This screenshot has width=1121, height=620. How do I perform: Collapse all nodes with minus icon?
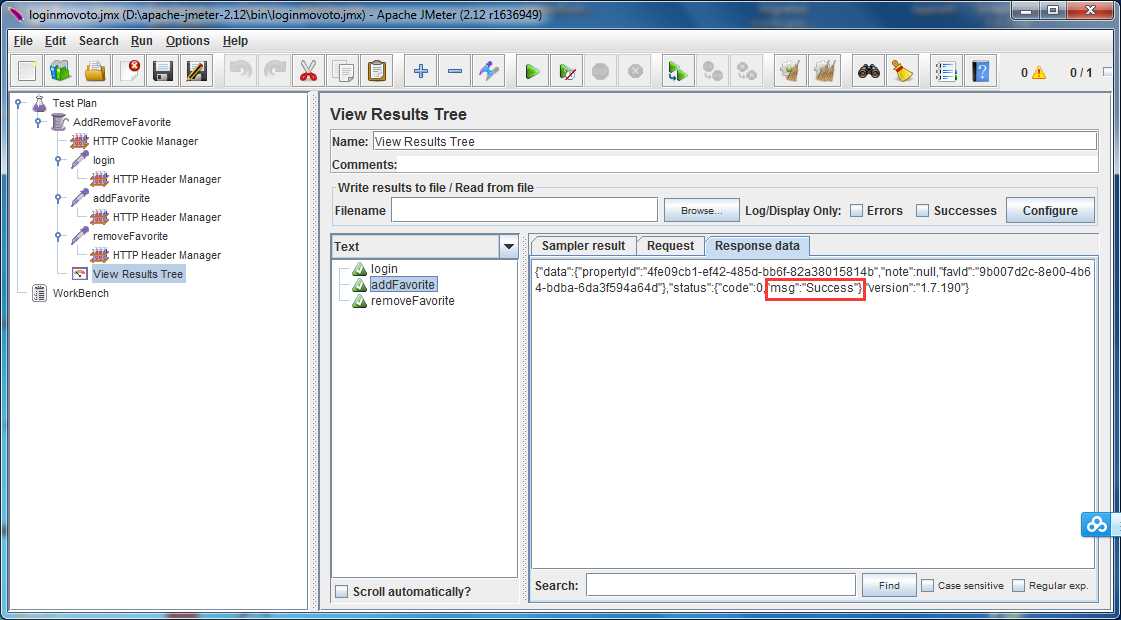coord(454,72)
